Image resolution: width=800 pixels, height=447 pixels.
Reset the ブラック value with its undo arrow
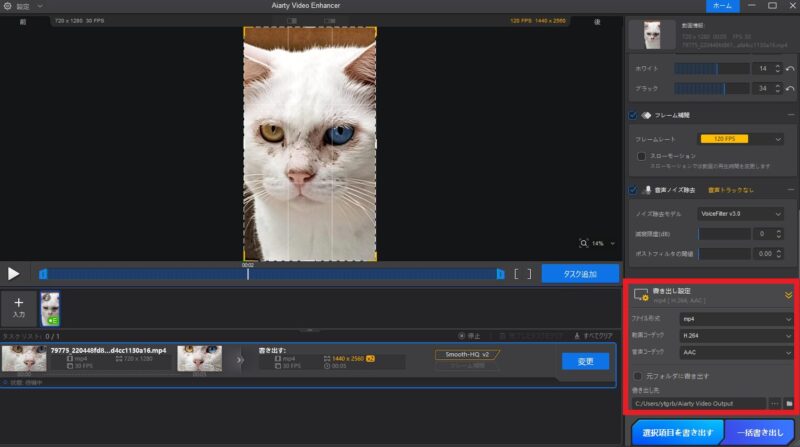click(x=790, y=88)
